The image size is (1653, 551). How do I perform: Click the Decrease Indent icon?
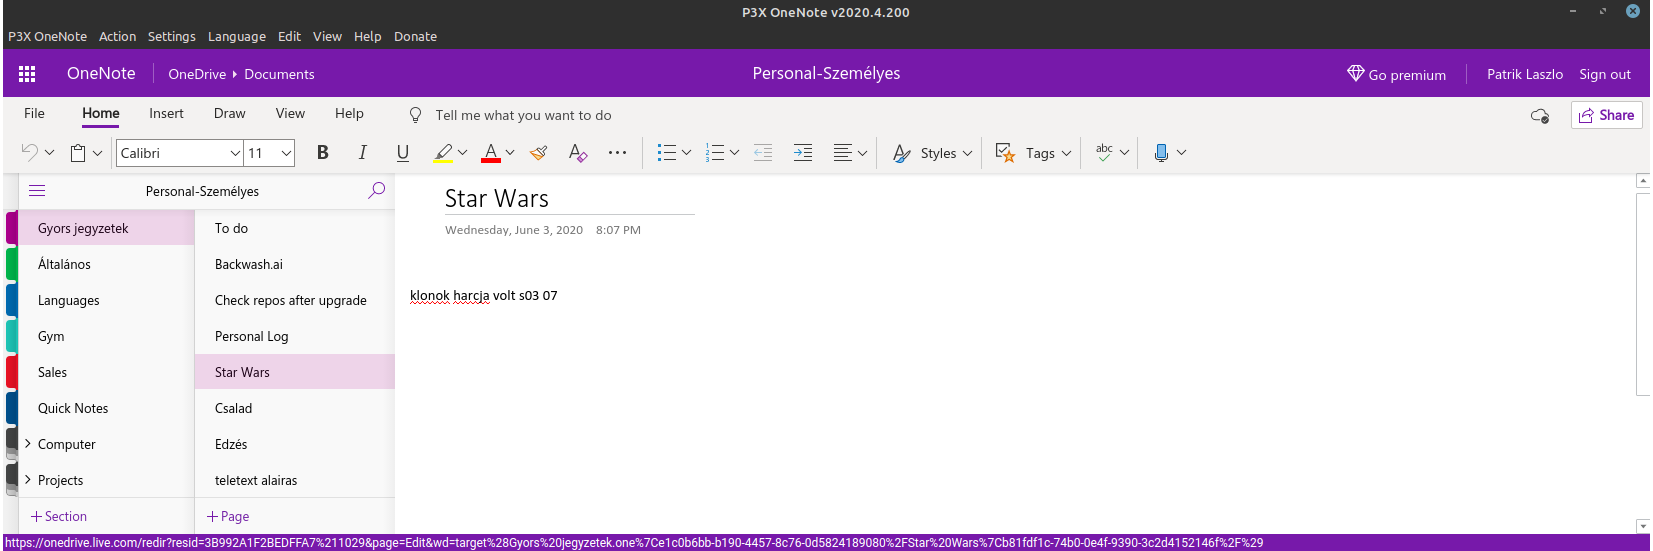pyautogui.click(x=763, y=153)
